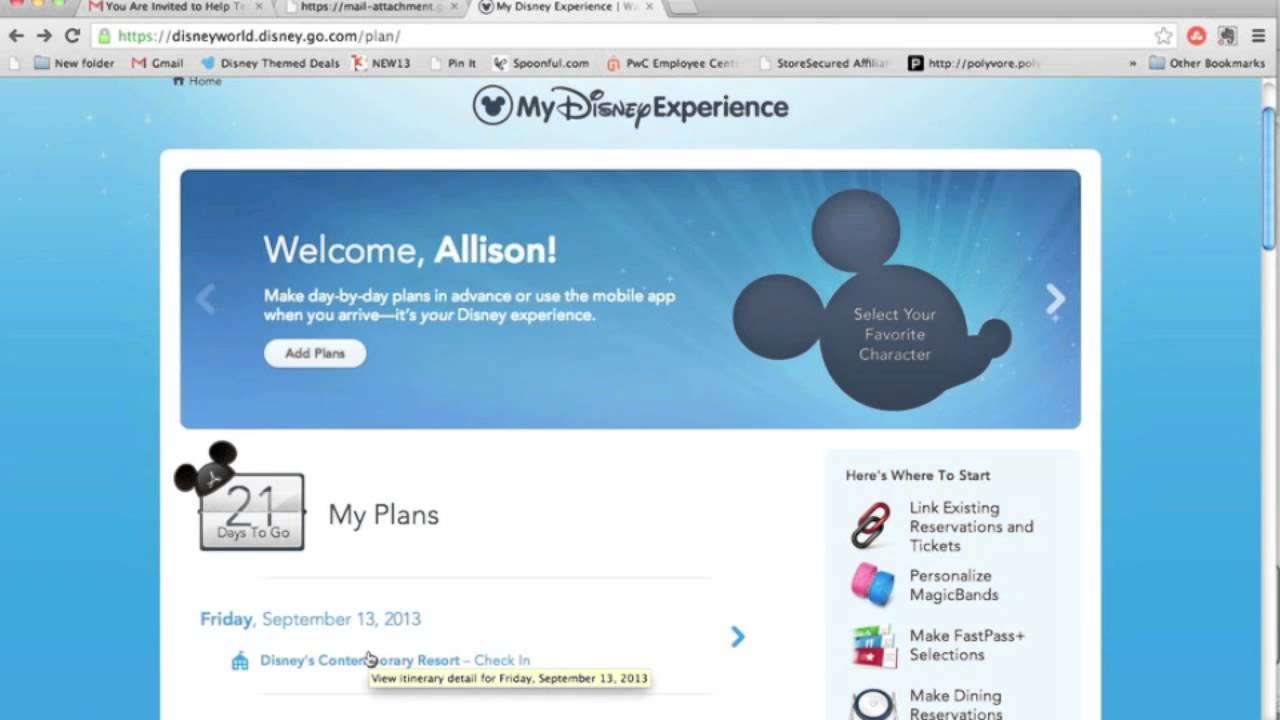The image size is (1280, 720).
Task: Click the Home breadcrumb link
Action: pyautogui.click(x=198, y=81)
